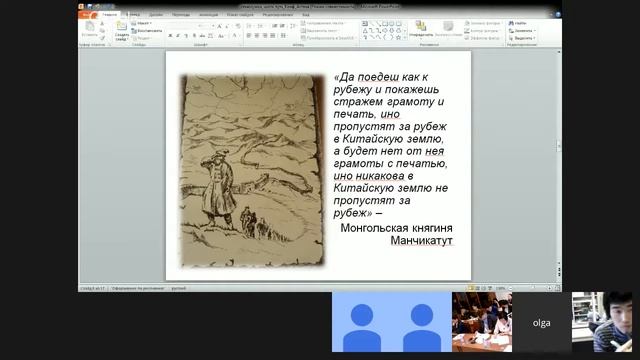Image resolution: width=640 pixels, height=360 pixels.
Task: Open the File (Файл) tab
Action: click(88, 15)
